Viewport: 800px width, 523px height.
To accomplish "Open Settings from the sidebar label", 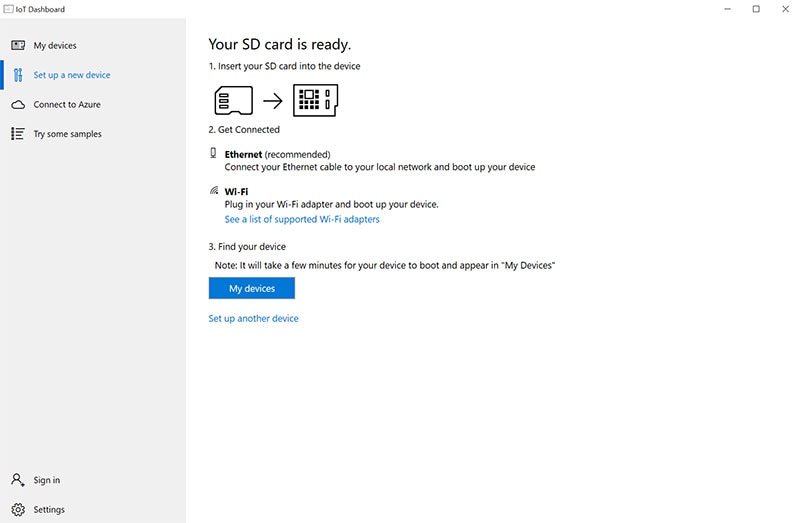I will point(49,509).
